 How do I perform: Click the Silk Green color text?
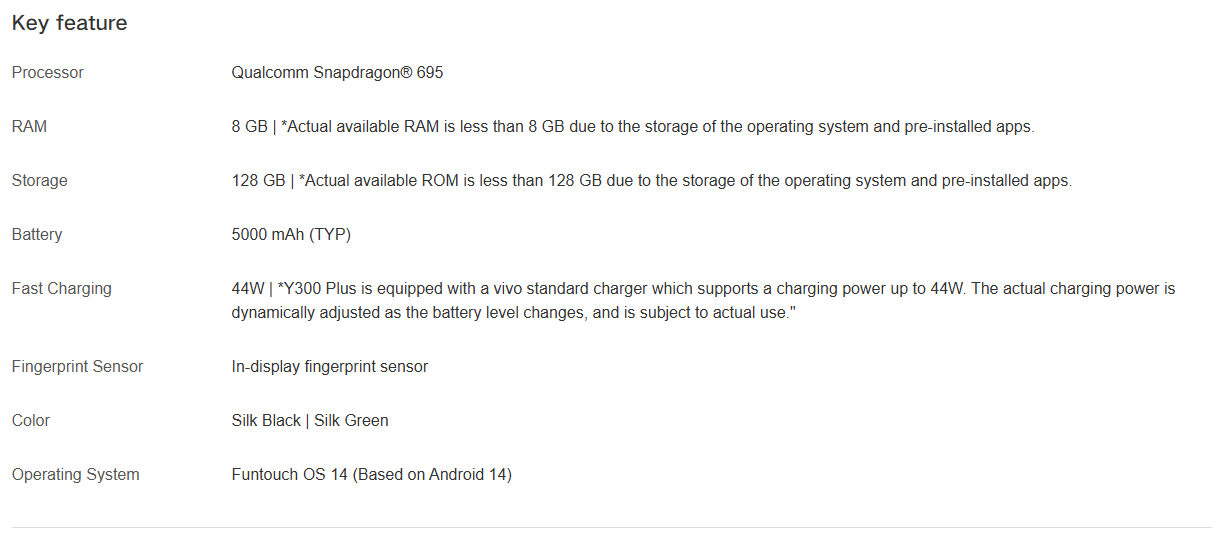point(351,421)
